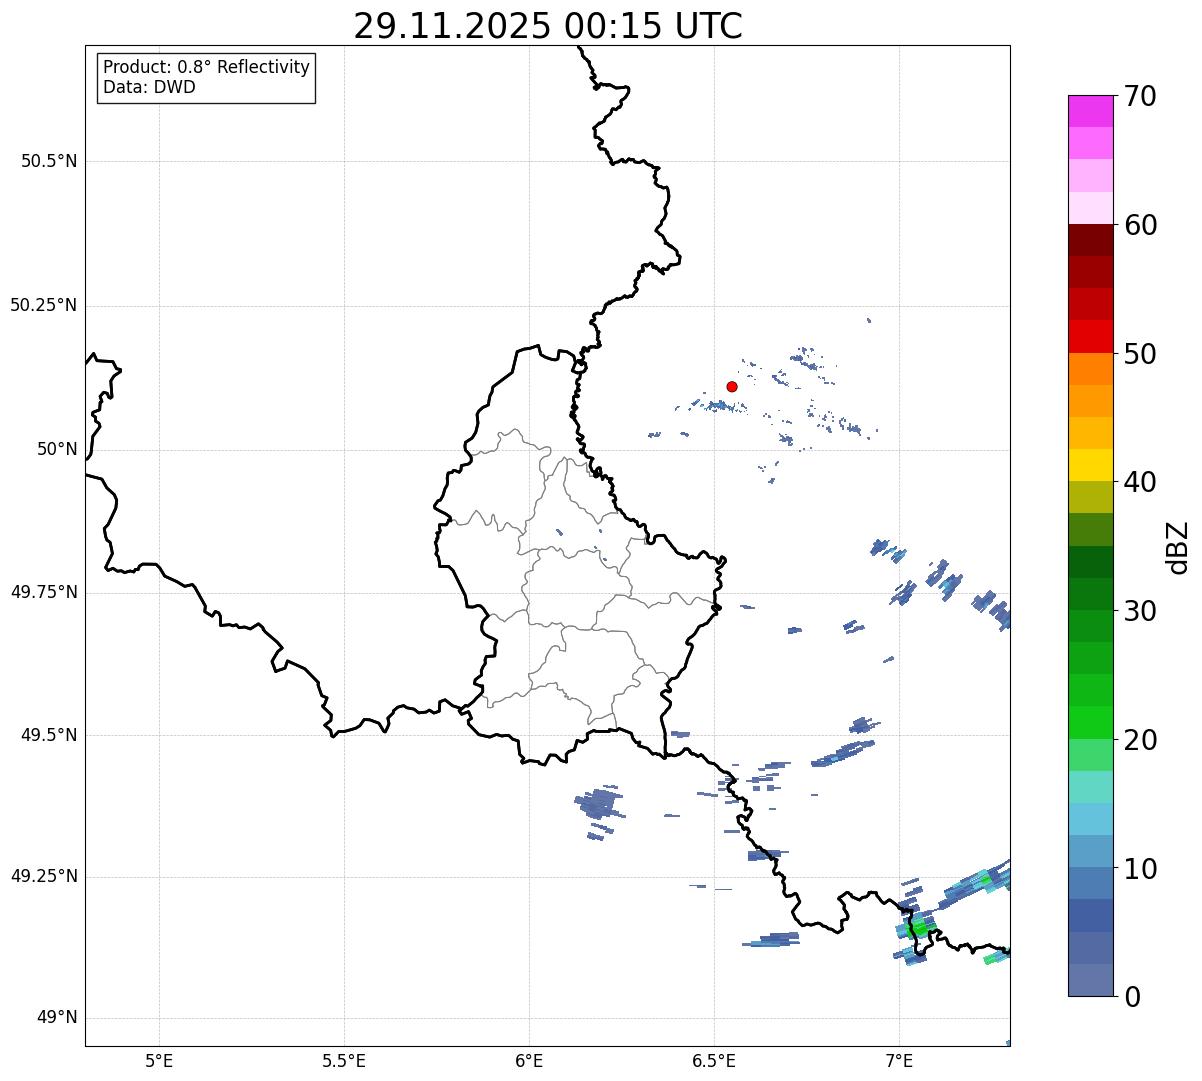Screen dimensions: 1202x1081
Task: Click the 49.75°N latitude label
Action: 44,592
